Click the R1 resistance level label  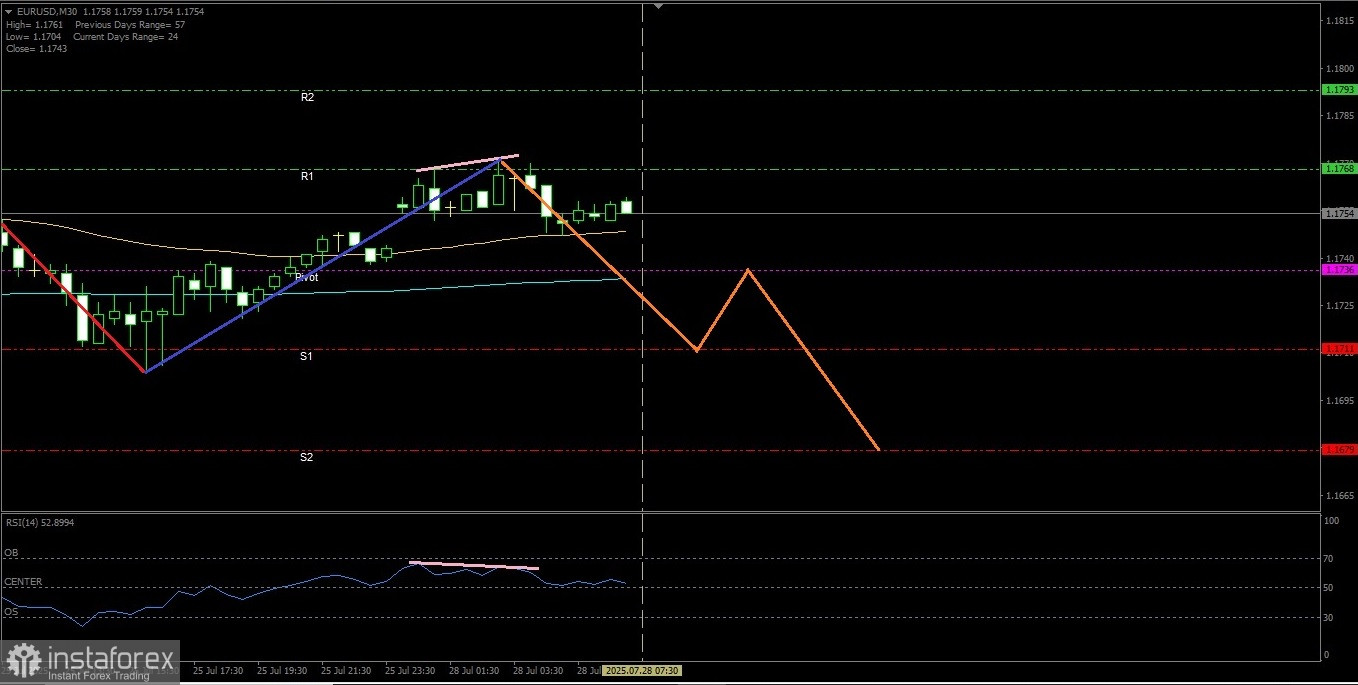(307, 176)
